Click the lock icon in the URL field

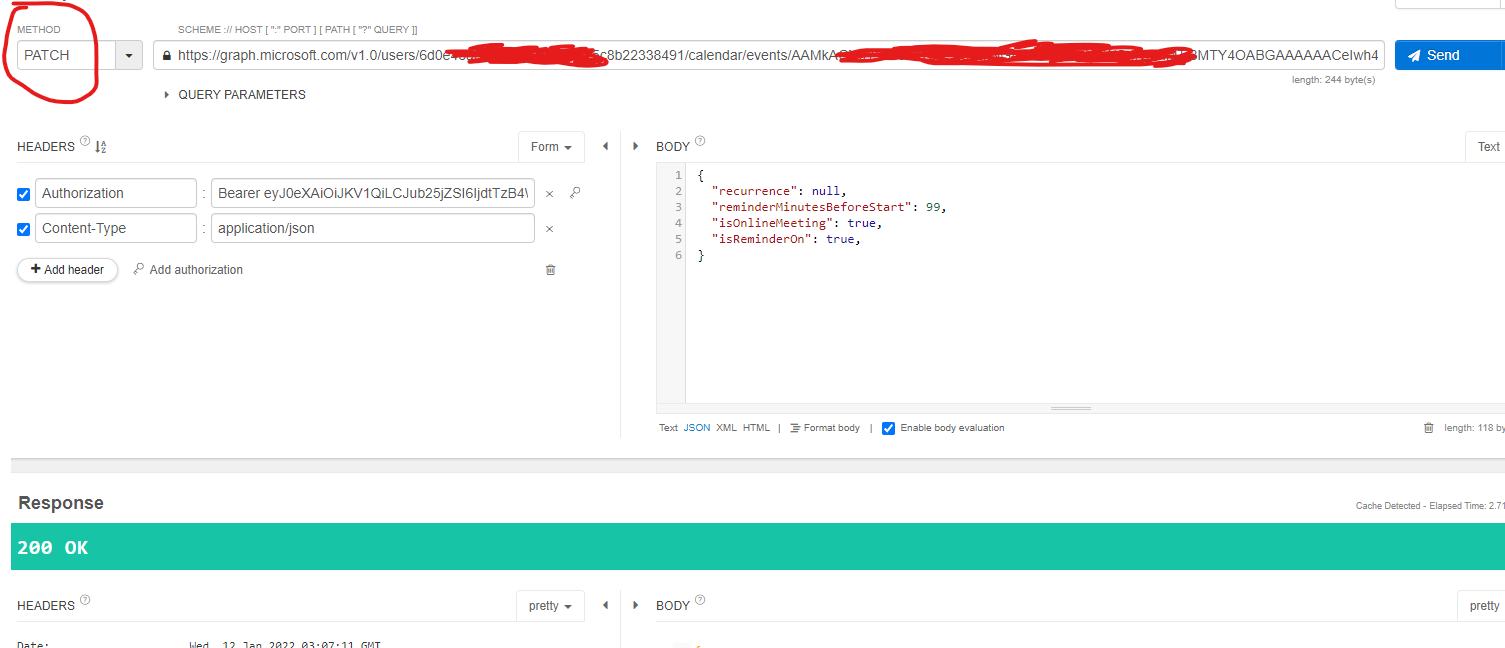tap(167, 56)
